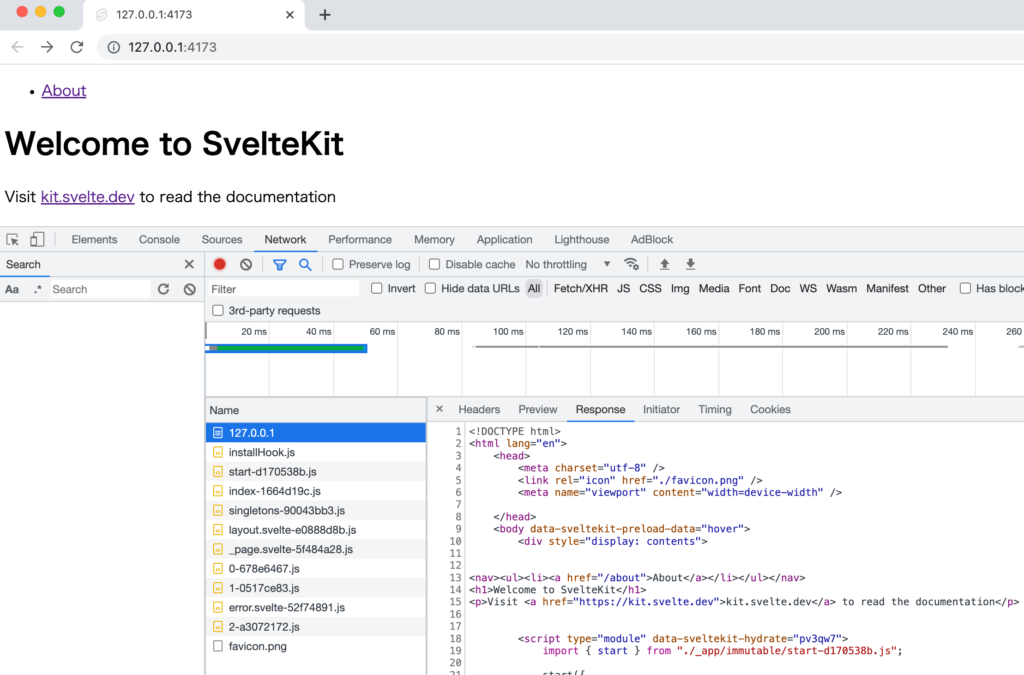Viewport: 1024px width, 675px height.
Task: Toggle the device toolbar icon
Action: point(37,240)
